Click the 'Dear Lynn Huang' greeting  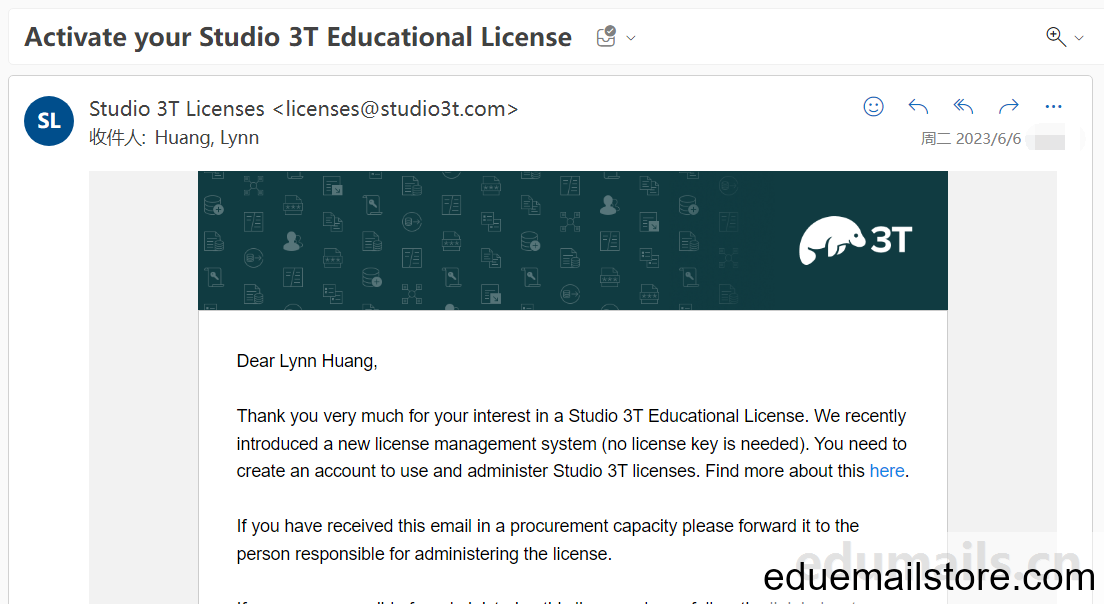pyautogui.click(x=307, y=361)
